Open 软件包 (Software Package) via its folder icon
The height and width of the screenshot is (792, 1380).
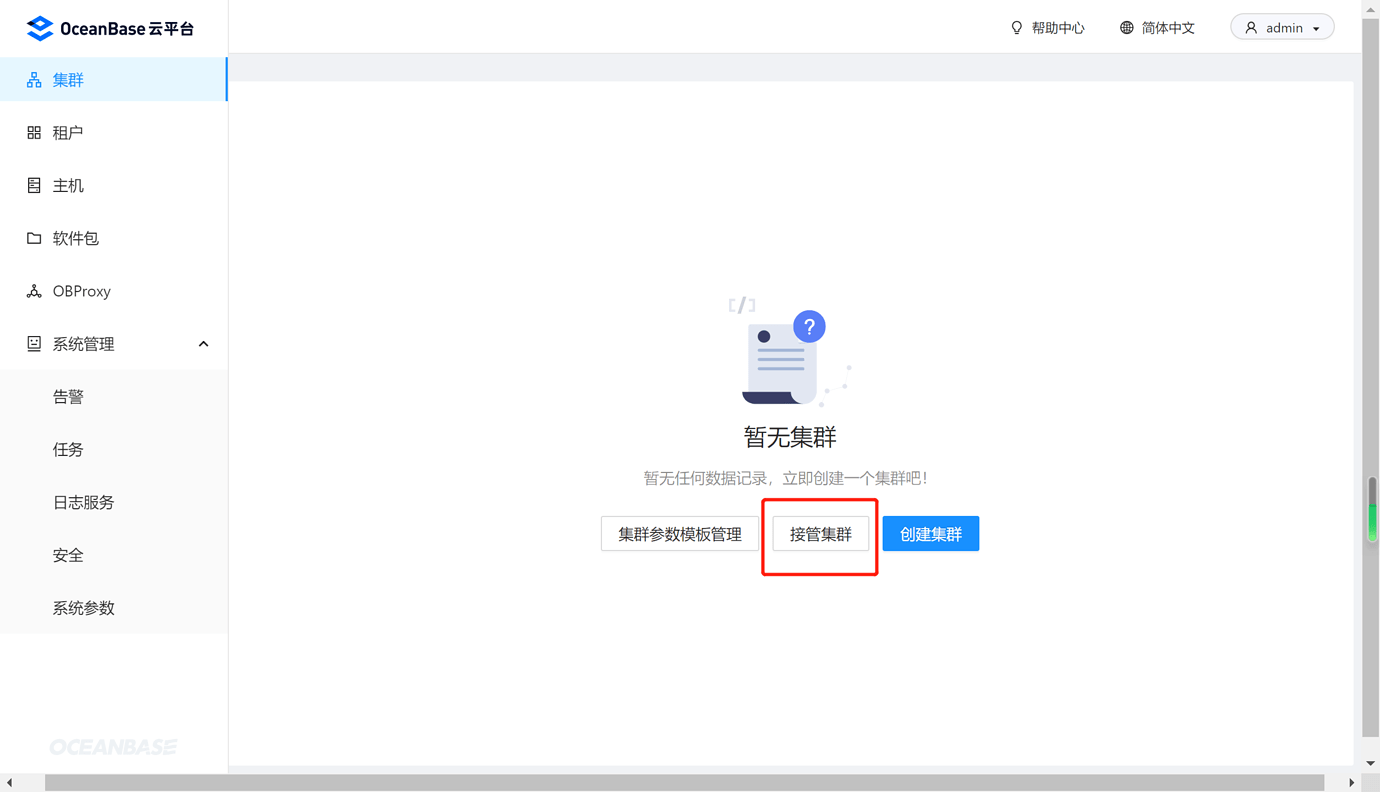click(33, 237)
